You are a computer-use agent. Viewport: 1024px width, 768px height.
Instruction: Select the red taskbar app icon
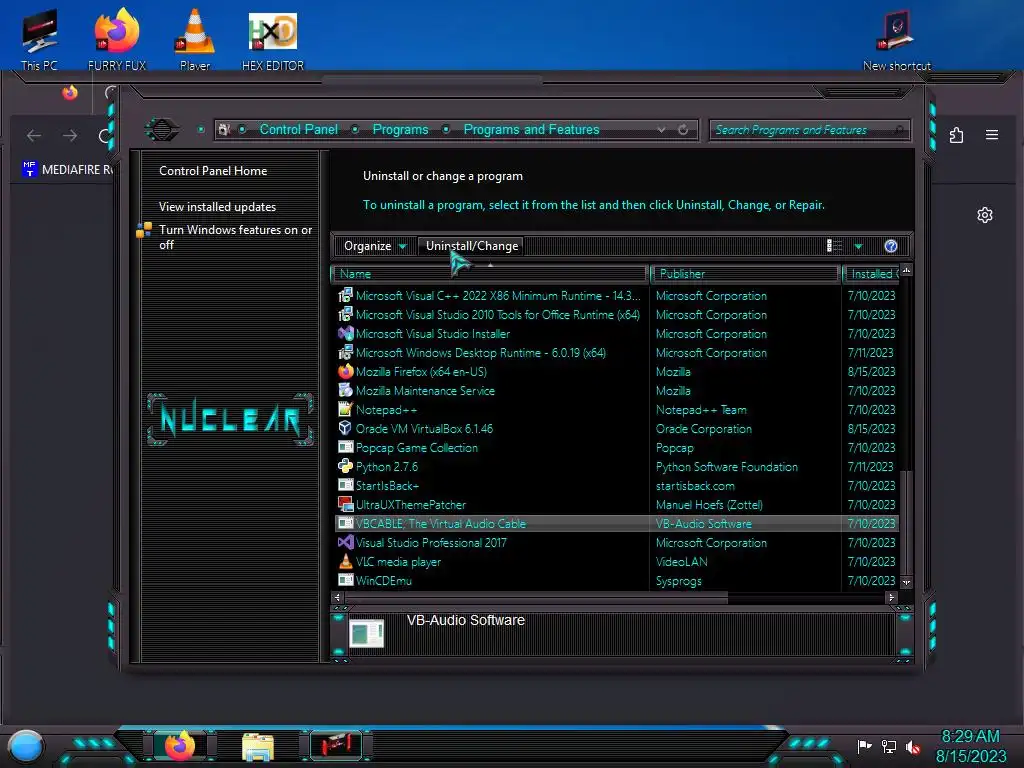point(336,745)
